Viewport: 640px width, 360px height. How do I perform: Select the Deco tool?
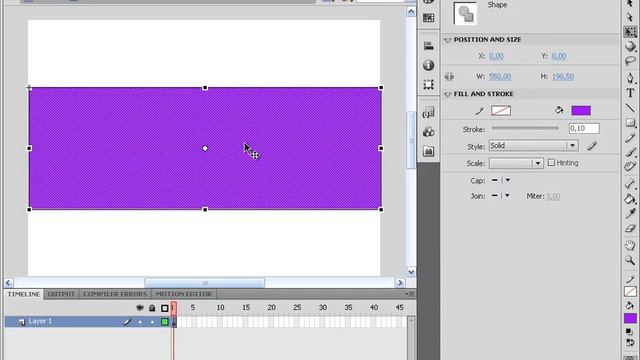pos(630,167)
